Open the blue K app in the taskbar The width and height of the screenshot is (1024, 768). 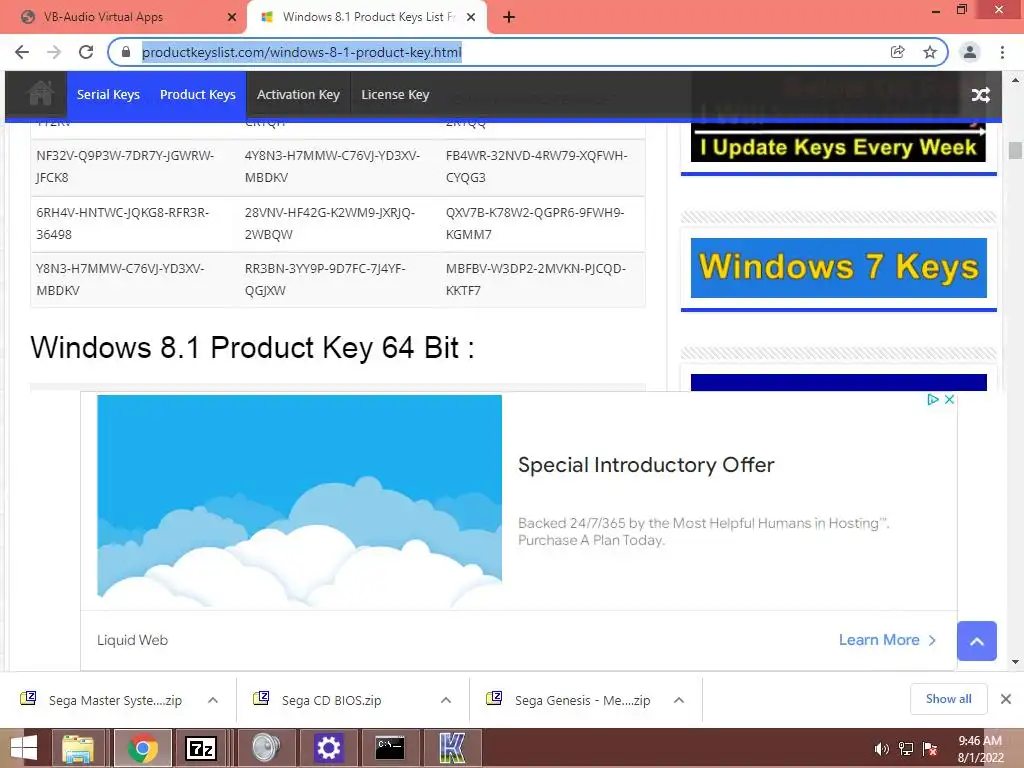coord(452,748)
